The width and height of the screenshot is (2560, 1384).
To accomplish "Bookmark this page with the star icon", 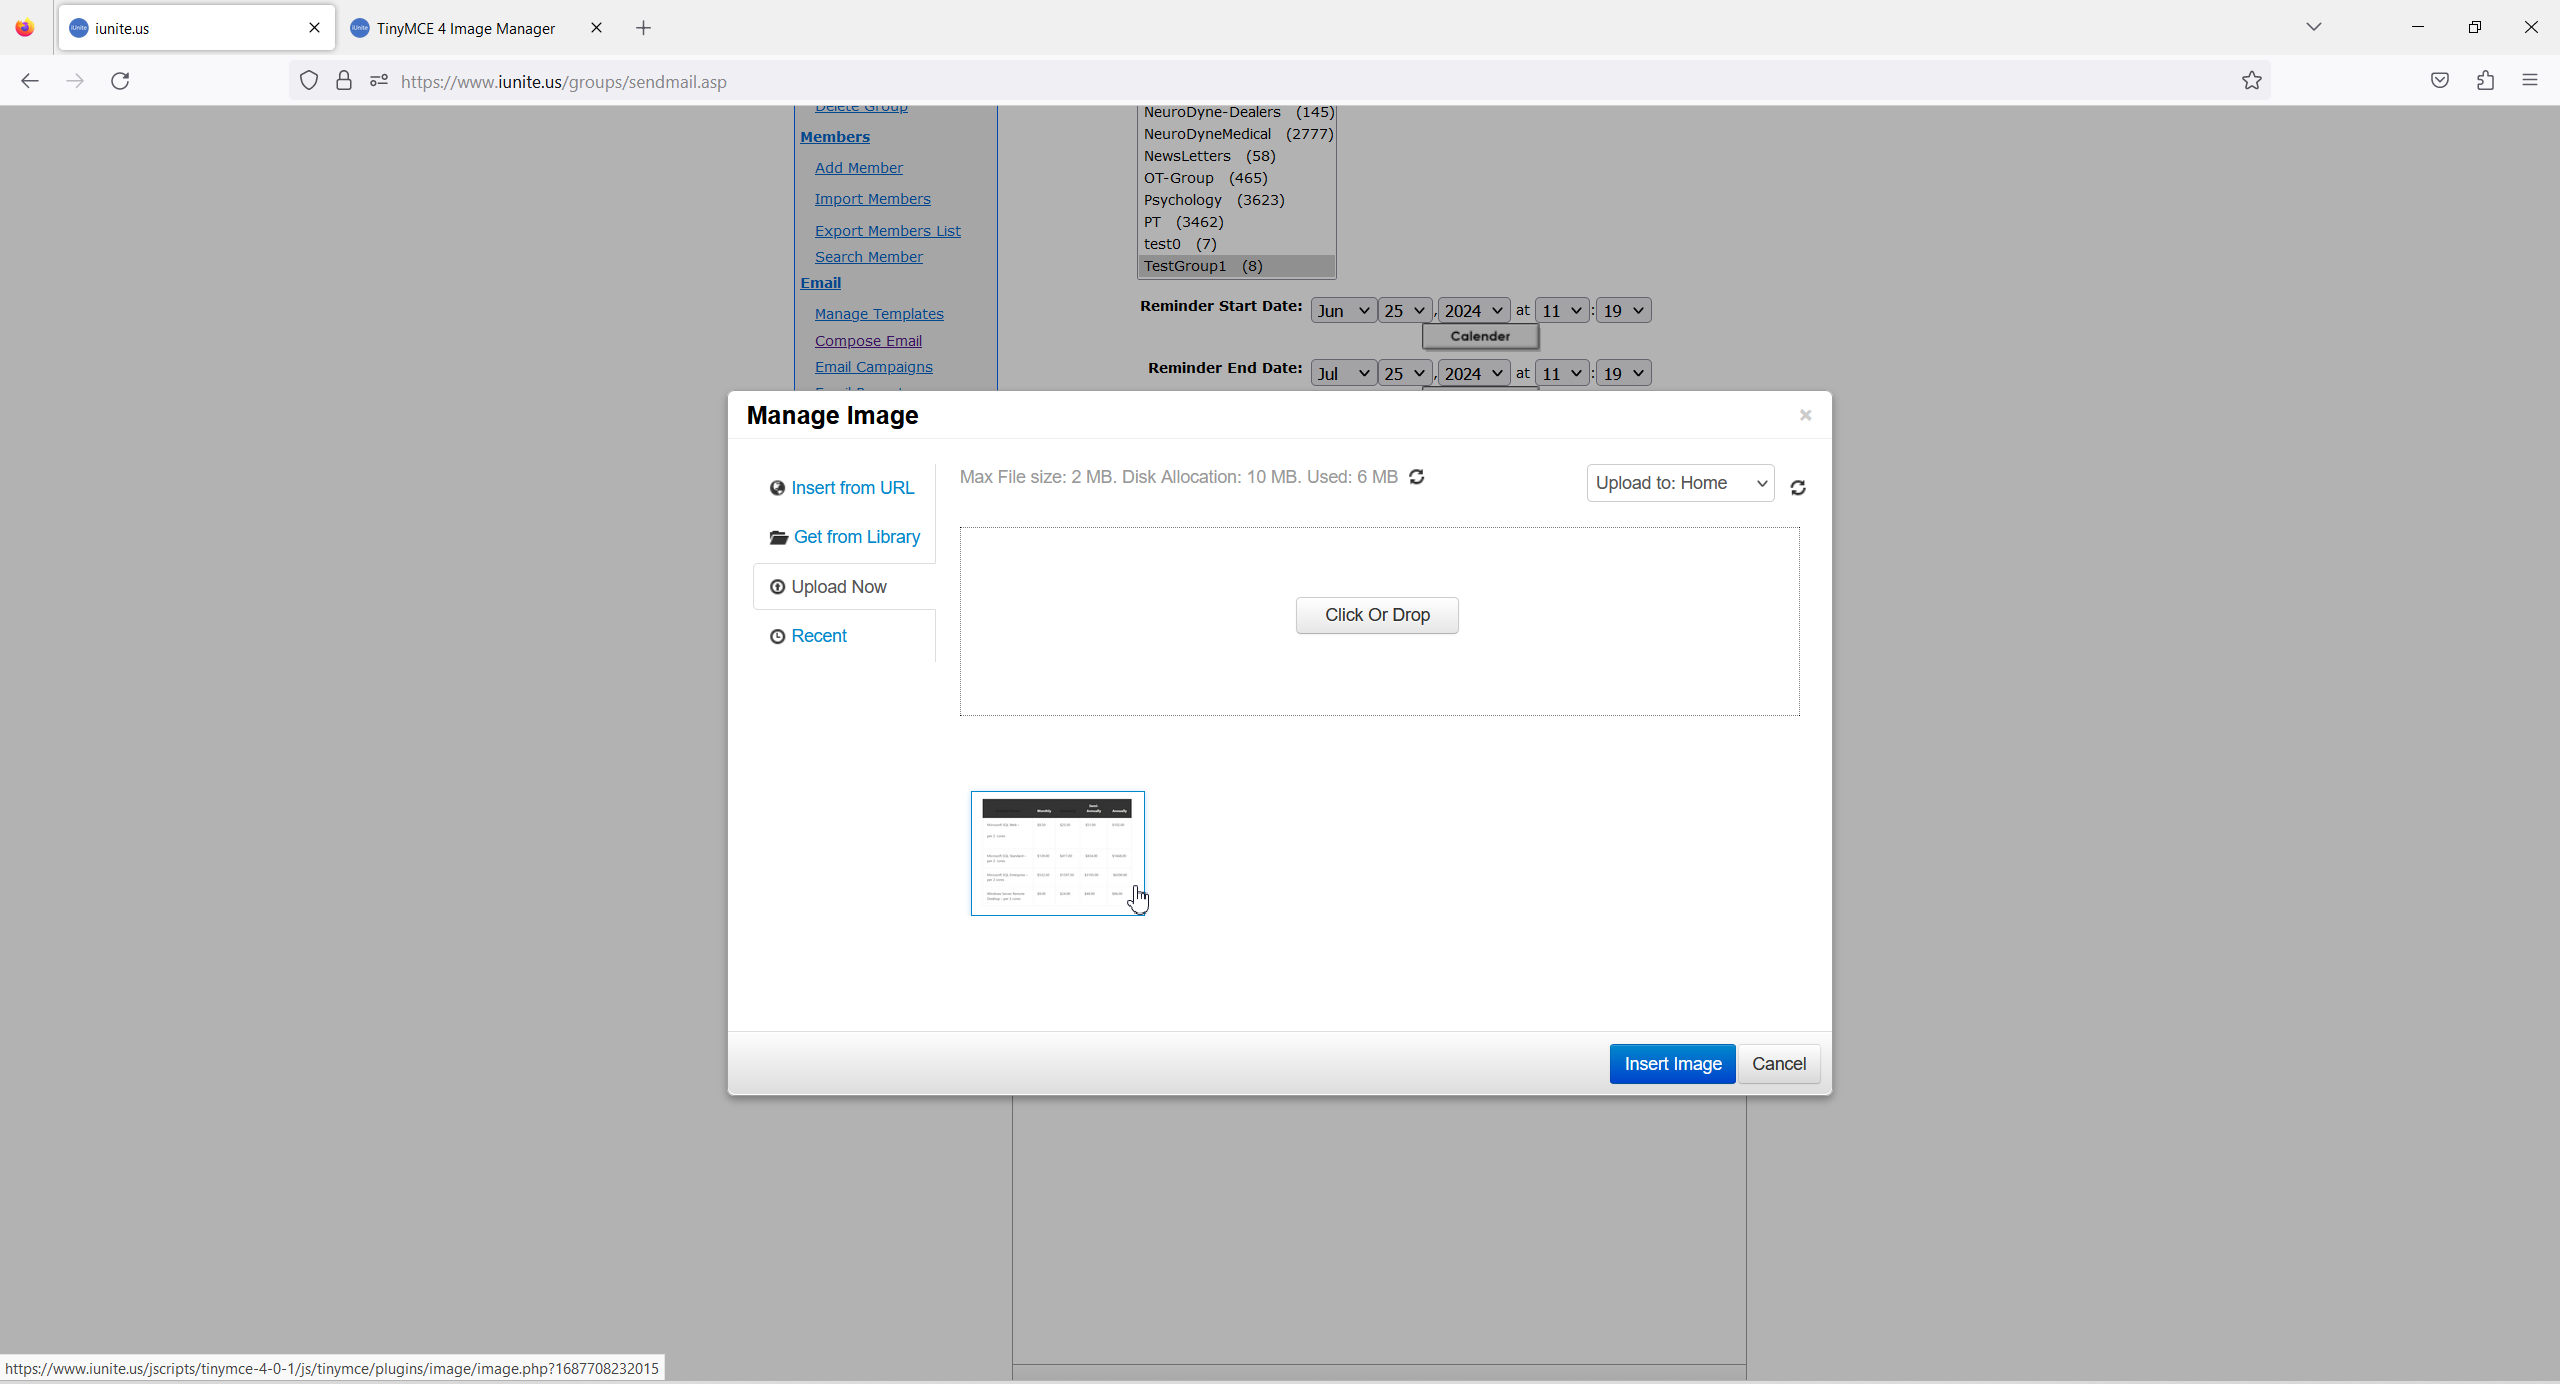I will tap(2251, 81).
